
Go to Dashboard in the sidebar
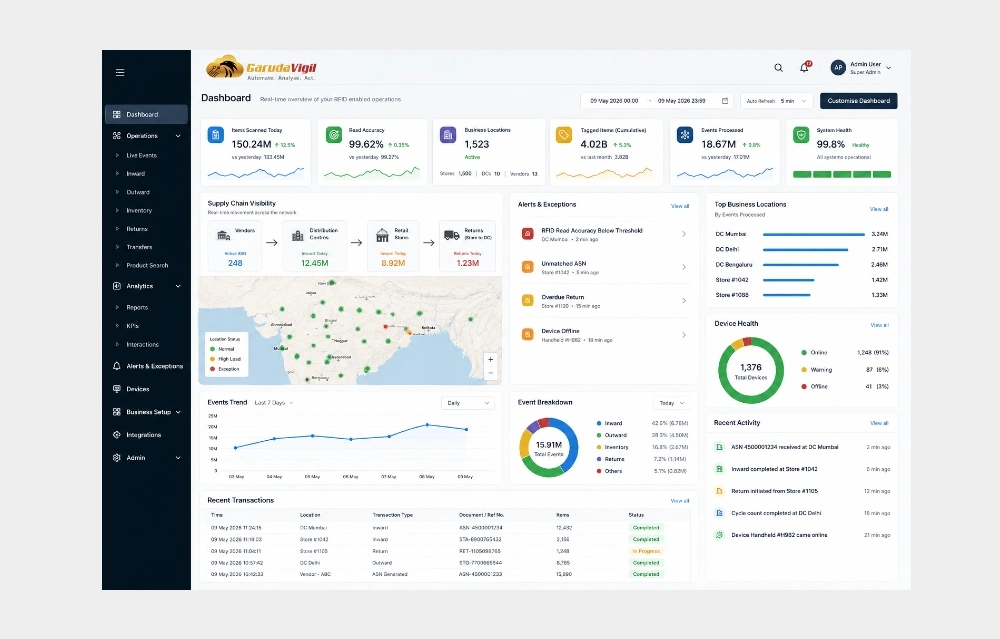(x=146, y=114)
